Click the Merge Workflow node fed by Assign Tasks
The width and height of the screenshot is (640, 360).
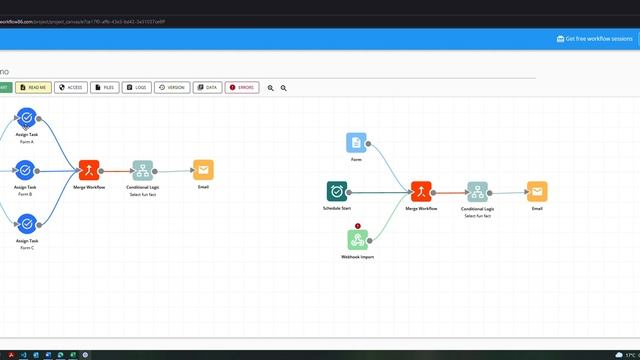pyautogui.click(x=89, y=170)
